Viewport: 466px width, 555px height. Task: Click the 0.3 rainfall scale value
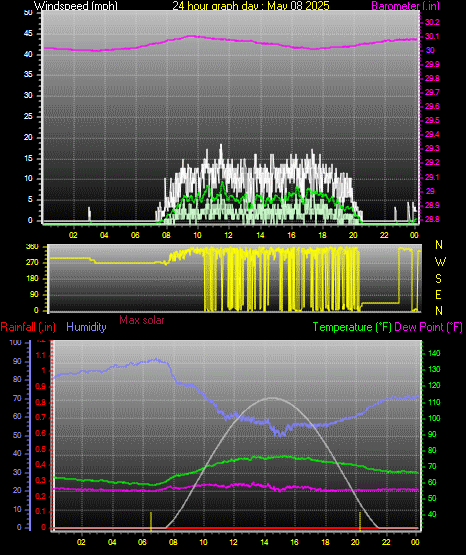coord(41,481)
